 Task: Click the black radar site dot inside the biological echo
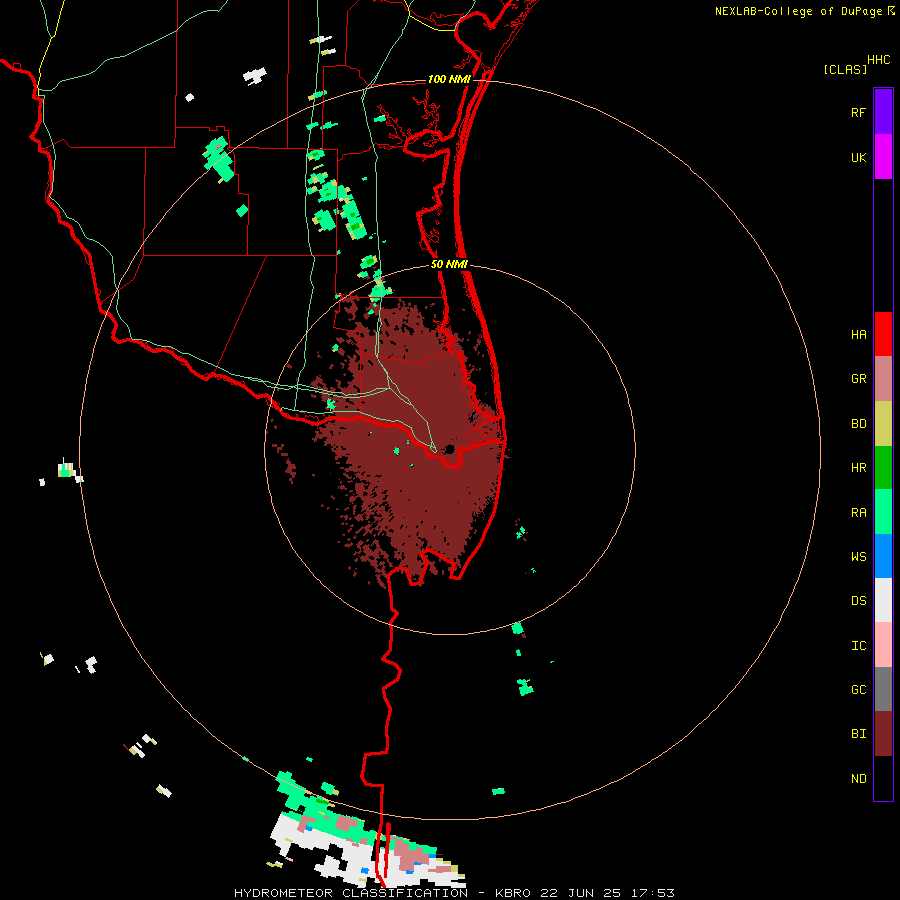(449, 449)
